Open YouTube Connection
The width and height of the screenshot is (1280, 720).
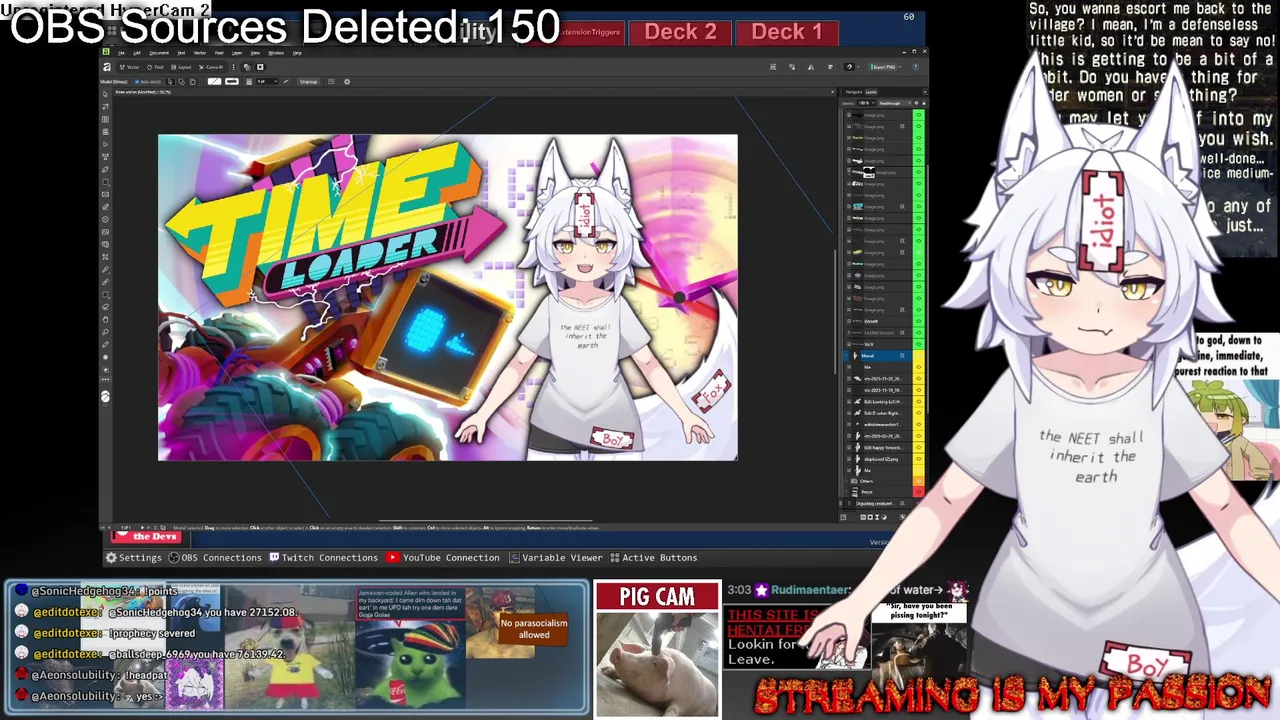click(x=443, y=557)
